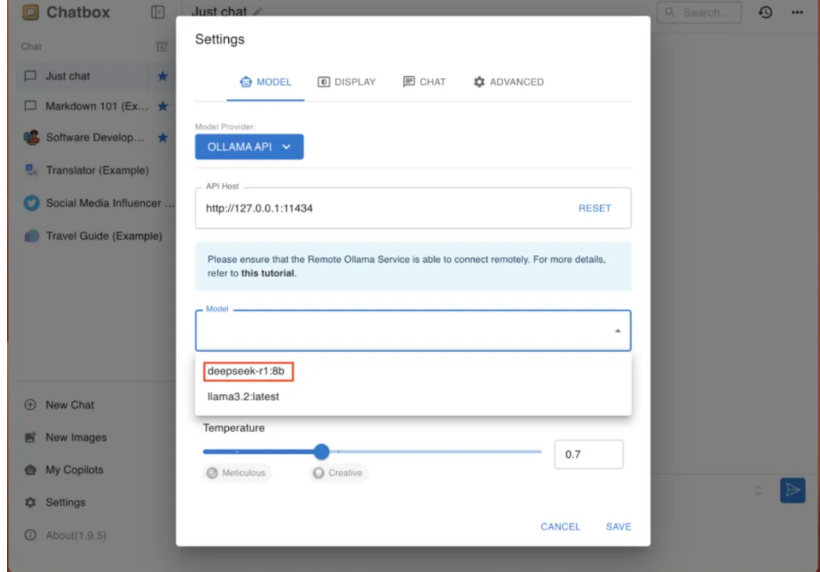Click the About info icon

pos(30,535)
